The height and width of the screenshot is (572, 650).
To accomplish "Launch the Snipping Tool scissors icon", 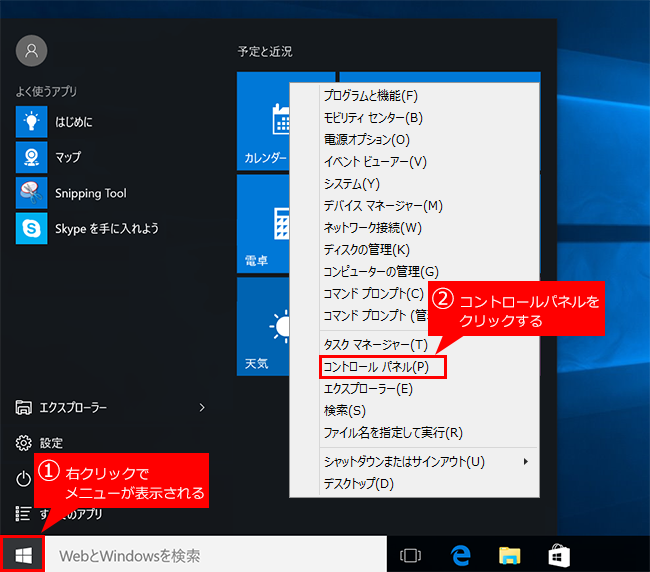I will tap(32, 193).
